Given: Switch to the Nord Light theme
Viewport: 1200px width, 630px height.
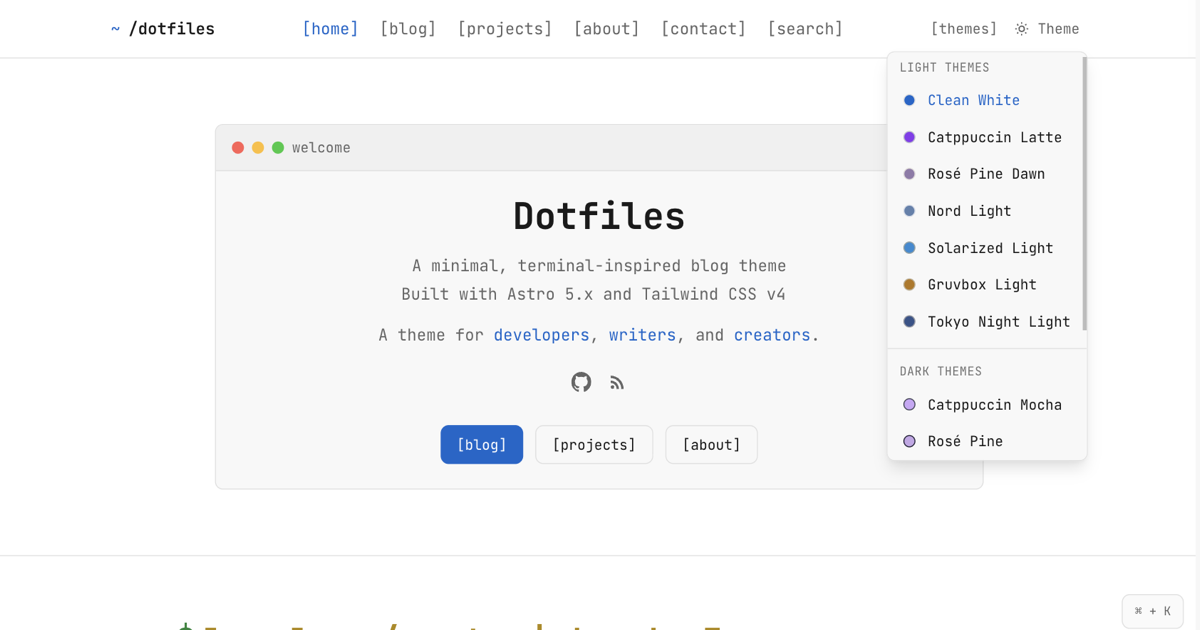Looking at the screenshot, I should coord(969,211).
